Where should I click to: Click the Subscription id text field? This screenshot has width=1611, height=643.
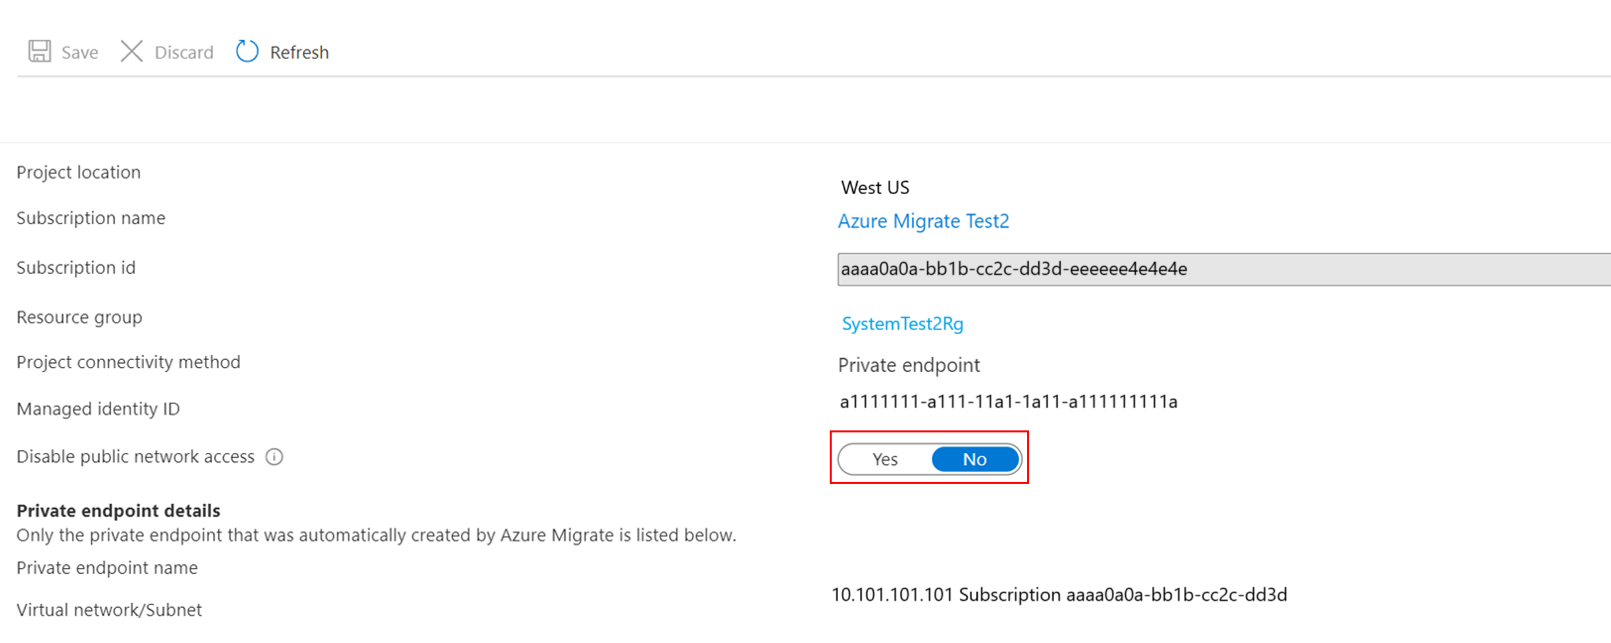pyautogui.click(x=1224, y=269)
